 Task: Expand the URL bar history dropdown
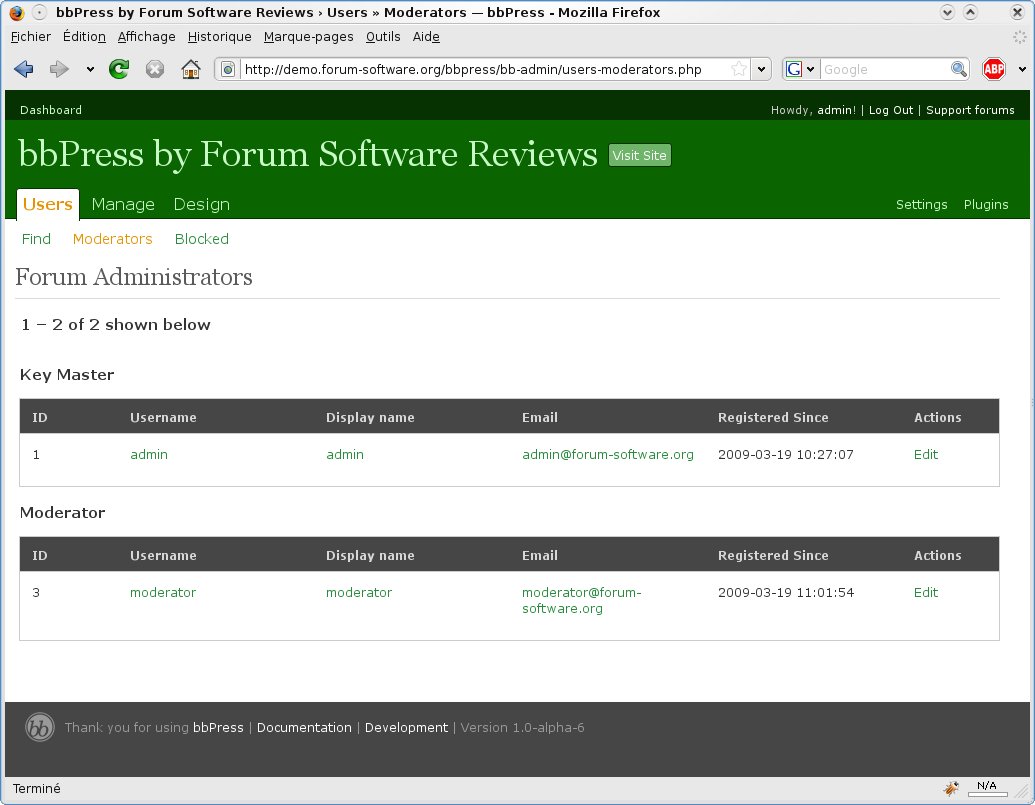coord(761,69)
